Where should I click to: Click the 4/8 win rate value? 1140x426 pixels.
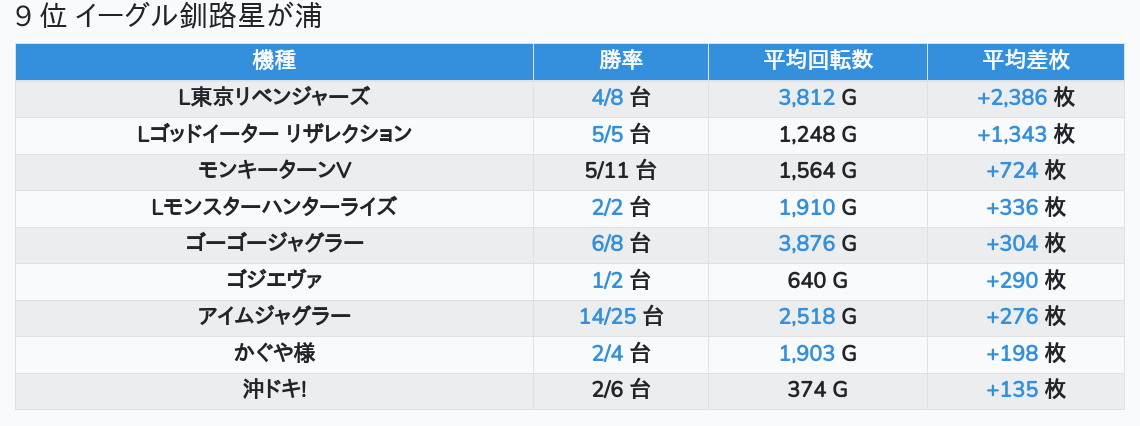point(608,98)
